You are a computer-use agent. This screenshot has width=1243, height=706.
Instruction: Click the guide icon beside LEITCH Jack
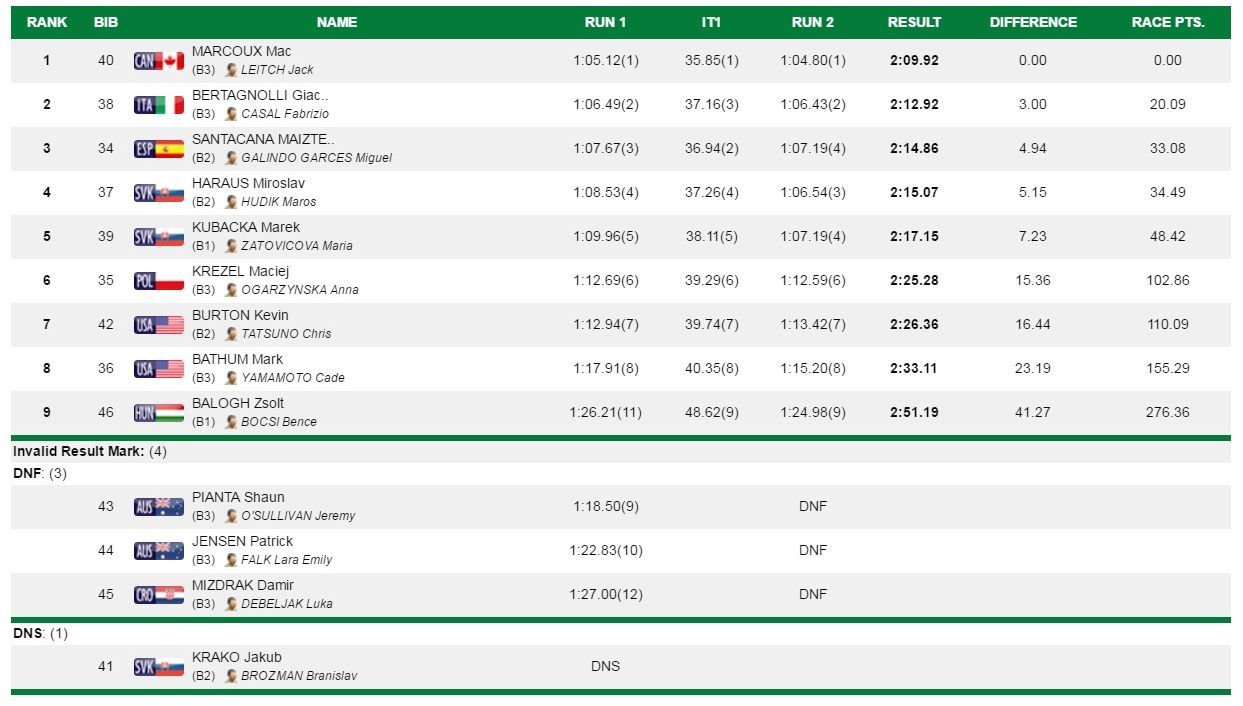point(231,70)
